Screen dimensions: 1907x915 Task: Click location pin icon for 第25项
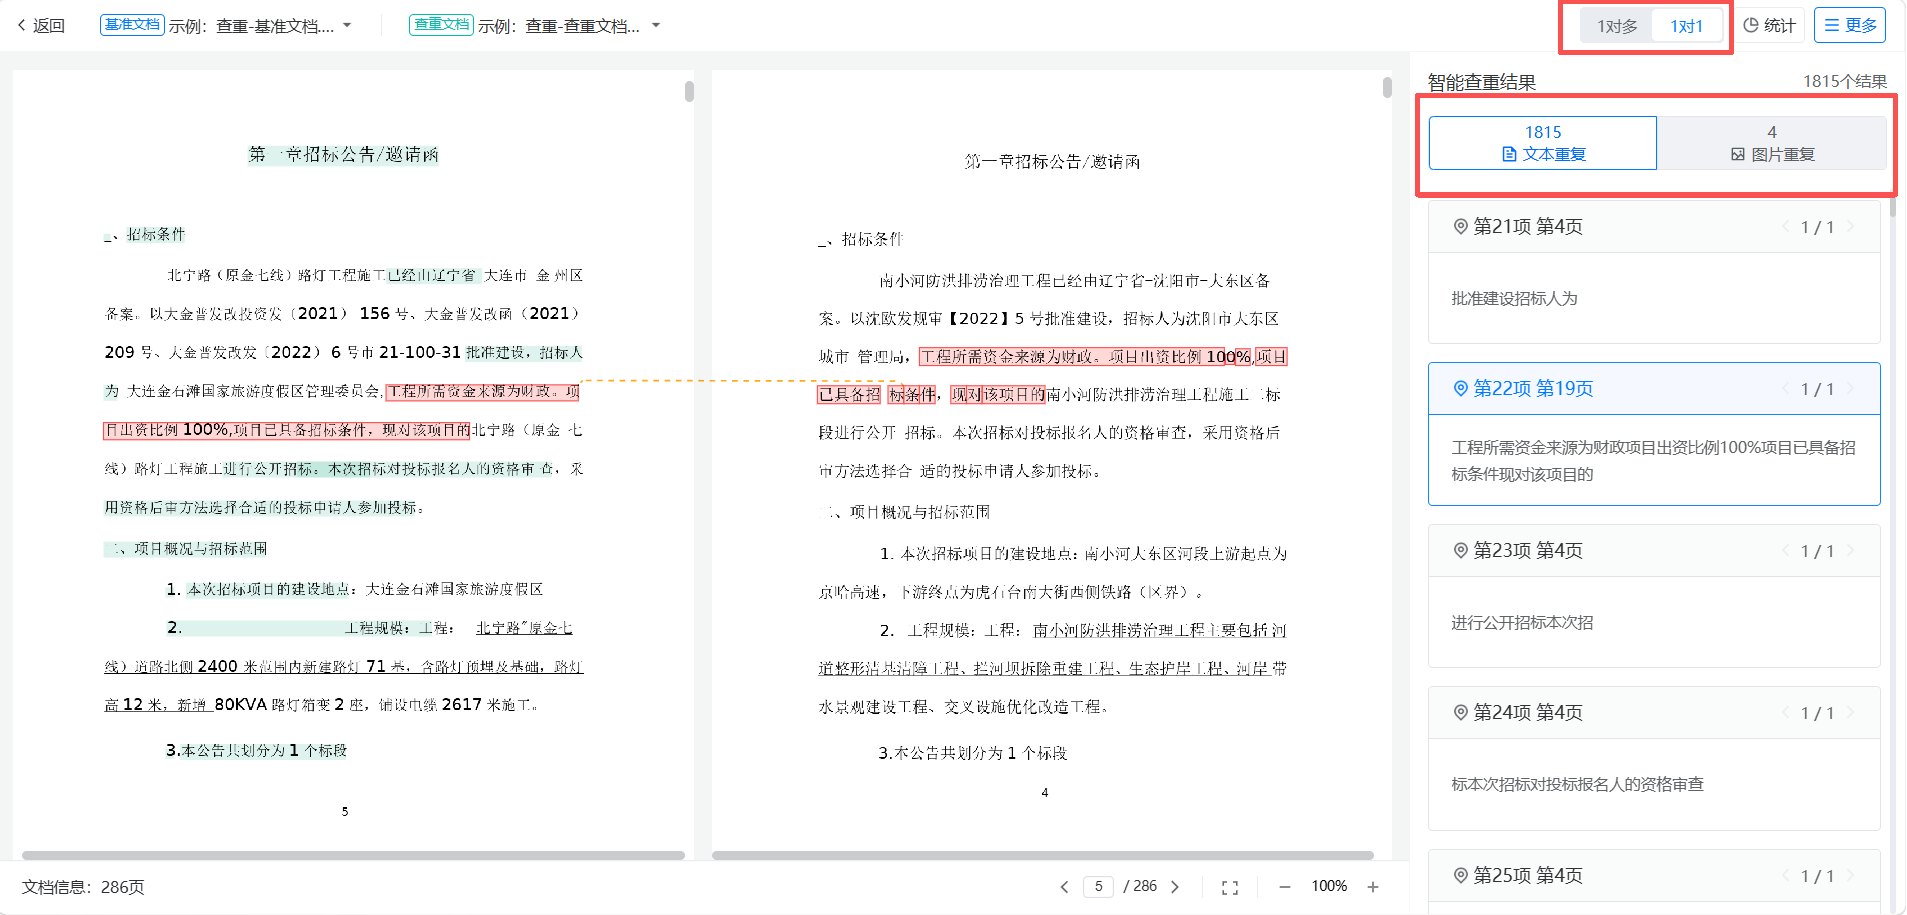point(1460,876)
